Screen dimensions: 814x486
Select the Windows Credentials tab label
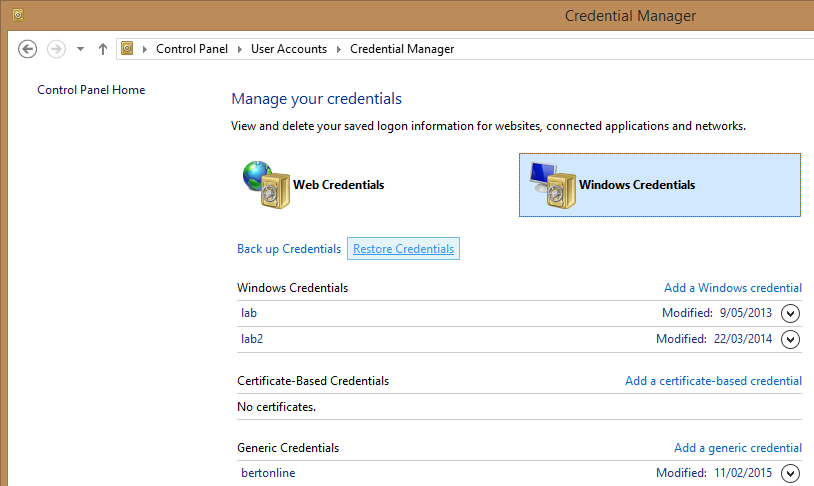(x=636, y=185)
